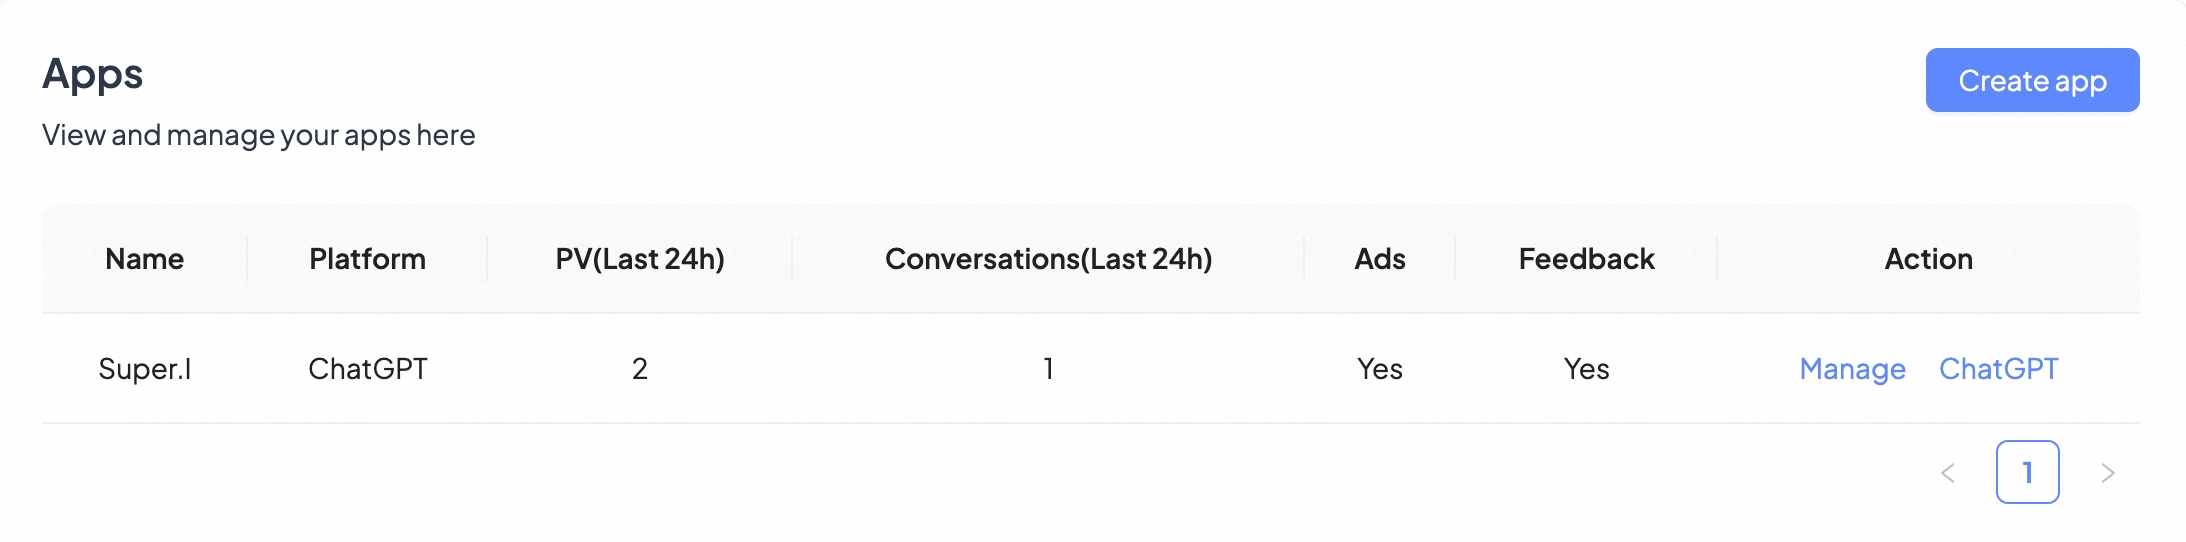The height and width of the screenshot is (542, 2186).
Task: Click the Yes value under Ads
Action: click(x=1380, y=369)
